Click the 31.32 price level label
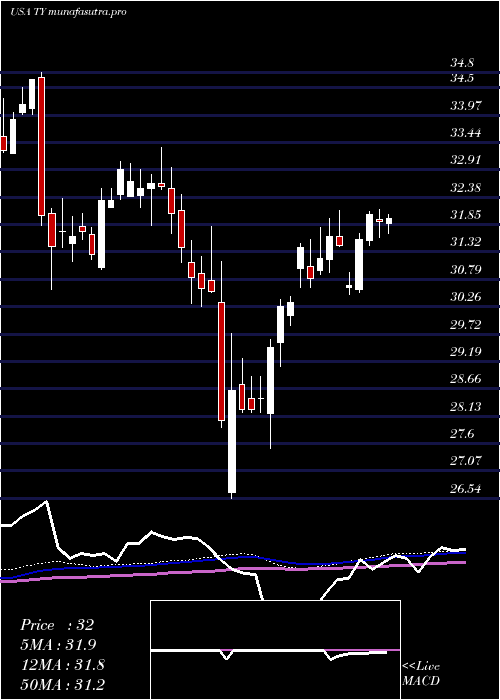 coord(467,242)
